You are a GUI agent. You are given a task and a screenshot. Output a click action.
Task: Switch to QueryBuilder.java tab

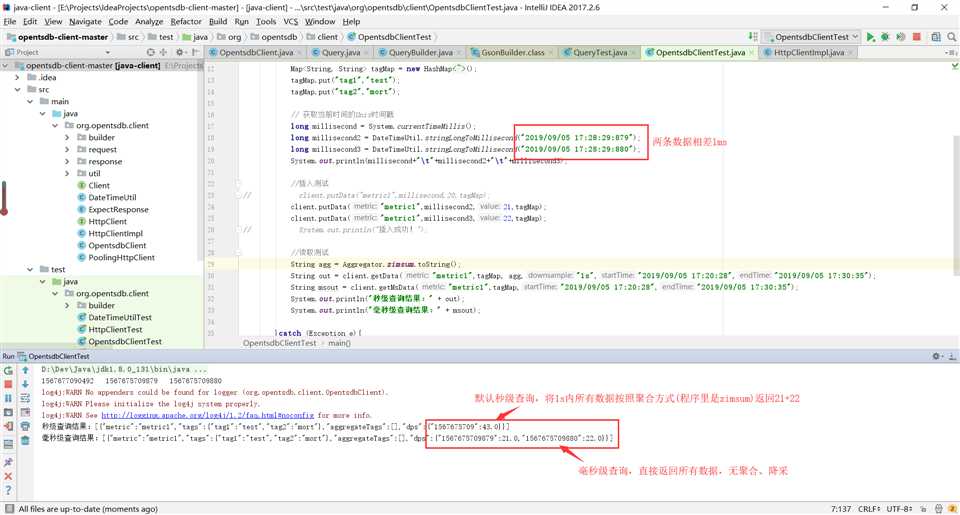click(421, 53)
